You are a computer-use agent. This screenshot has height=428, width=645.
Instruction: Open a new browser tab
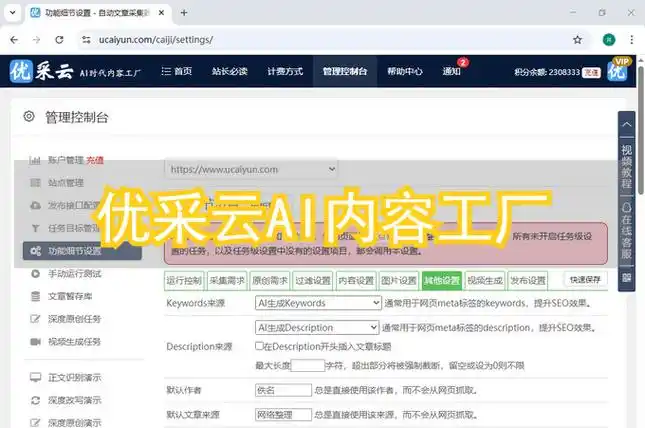click(184, 13)
